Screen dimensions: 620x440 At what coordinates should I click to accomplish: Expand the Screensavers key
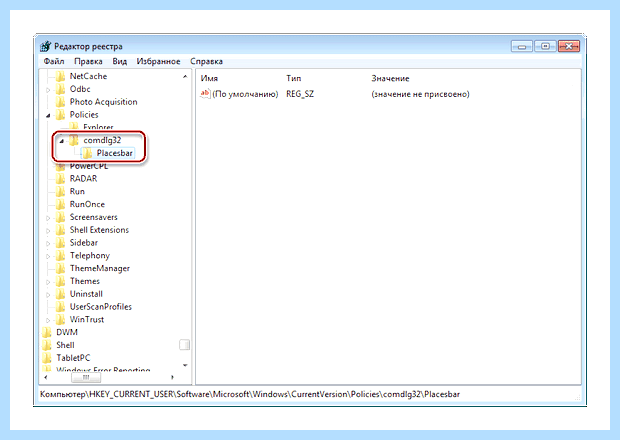(48, 218)
